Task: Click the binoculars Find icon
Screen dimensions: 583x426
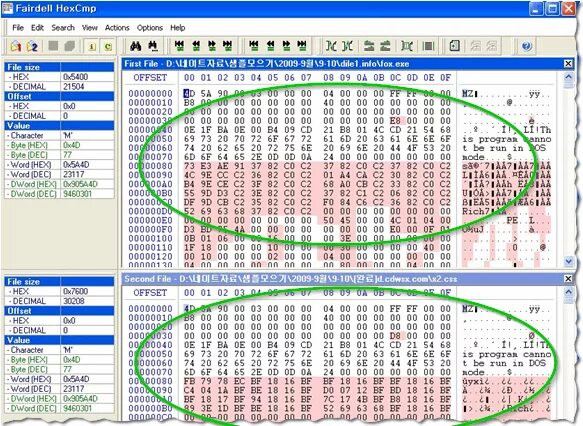Action: pos(136,46)
